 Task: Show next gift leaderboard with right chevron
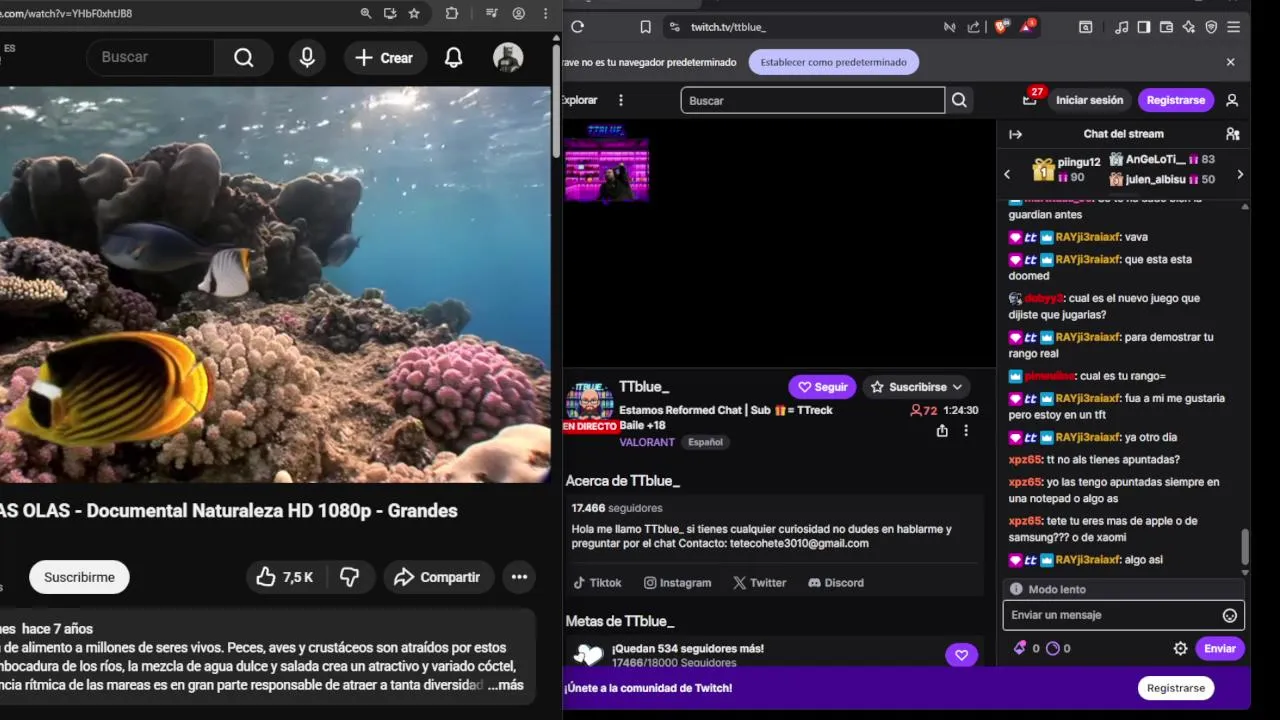click(1240, 174)
